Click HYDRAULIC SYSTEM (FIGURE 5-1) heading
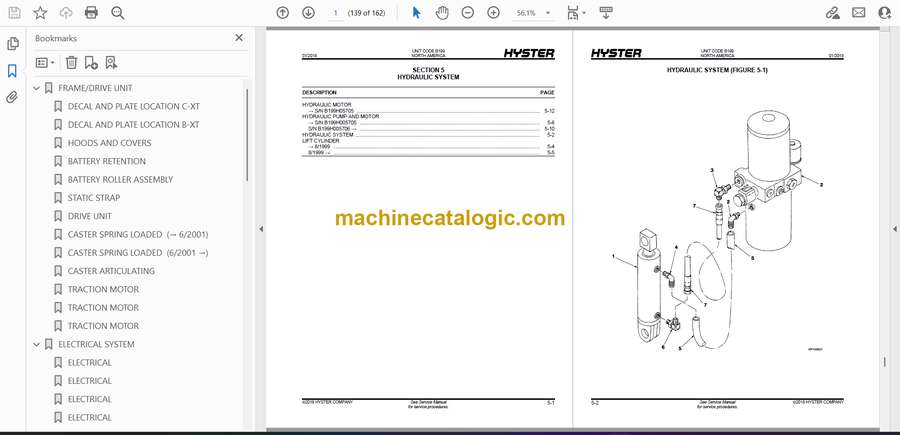 (x=717, y=70)
